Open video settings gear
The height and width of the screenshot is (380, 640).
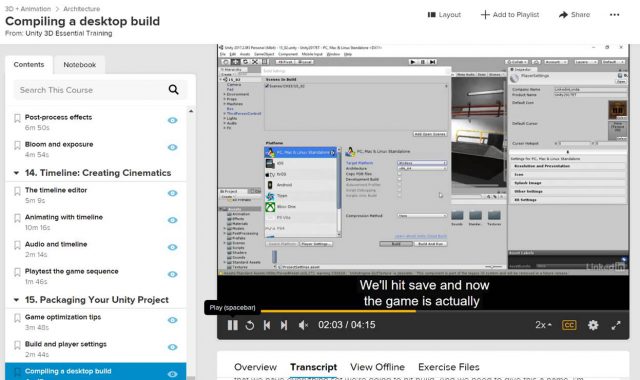593,325
